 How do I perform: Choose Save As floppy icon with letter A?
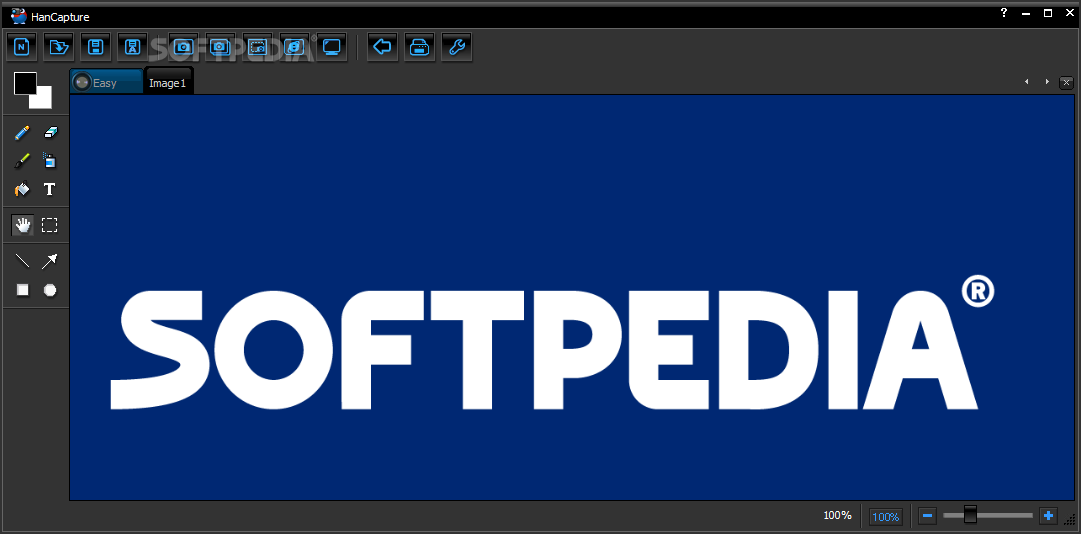[x=133, y=47]
